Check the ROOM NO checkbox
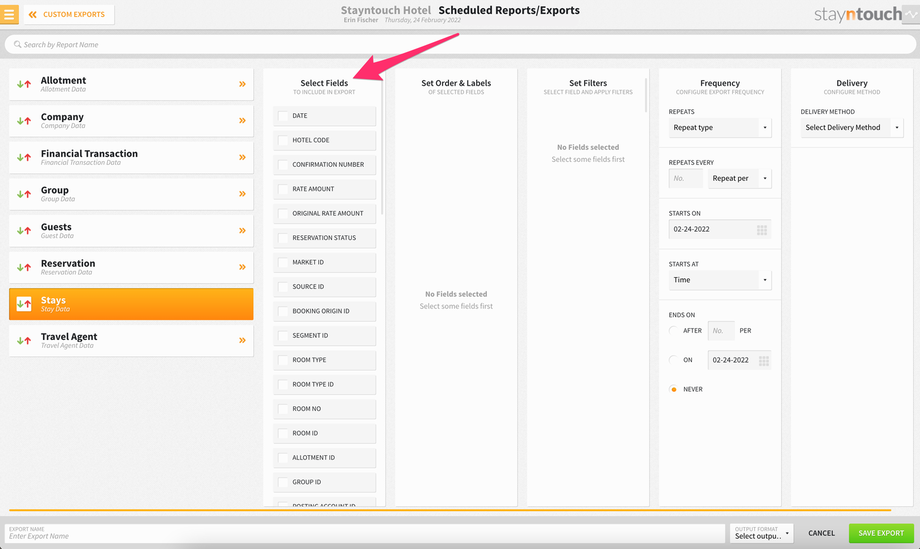The width and height of the screenshot is (920, 549). tap(283, 409)
